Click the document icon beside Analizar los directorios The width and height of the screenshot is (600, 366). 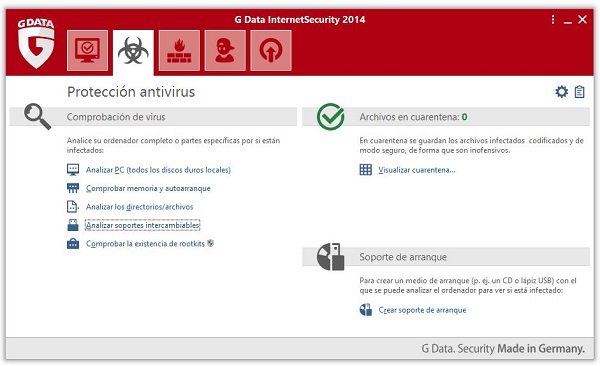pyautogui.click(x=73, y=206)
